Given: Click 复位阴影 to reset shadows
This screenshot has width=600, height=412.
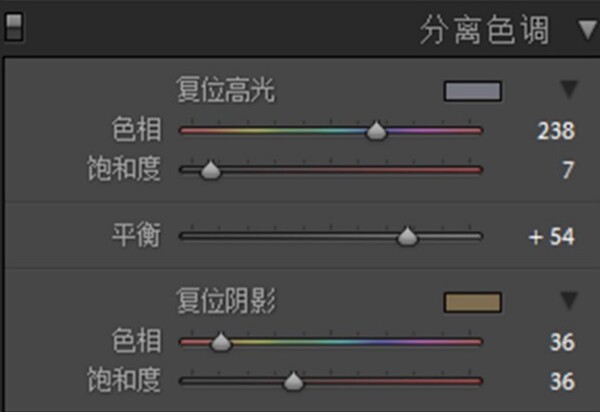Looking at the screenshot, I should point(225,301).
